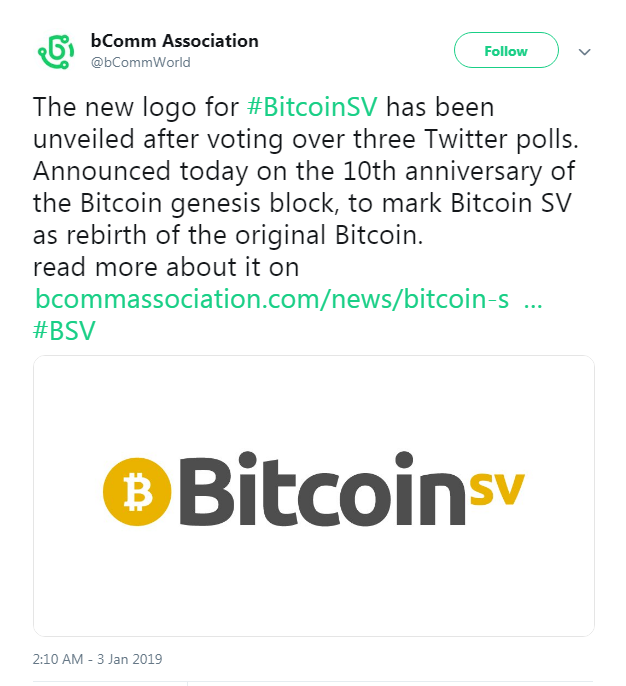Visit the bcommassociation.com news link
Viewport: 626px width, 686px height.
272,299
